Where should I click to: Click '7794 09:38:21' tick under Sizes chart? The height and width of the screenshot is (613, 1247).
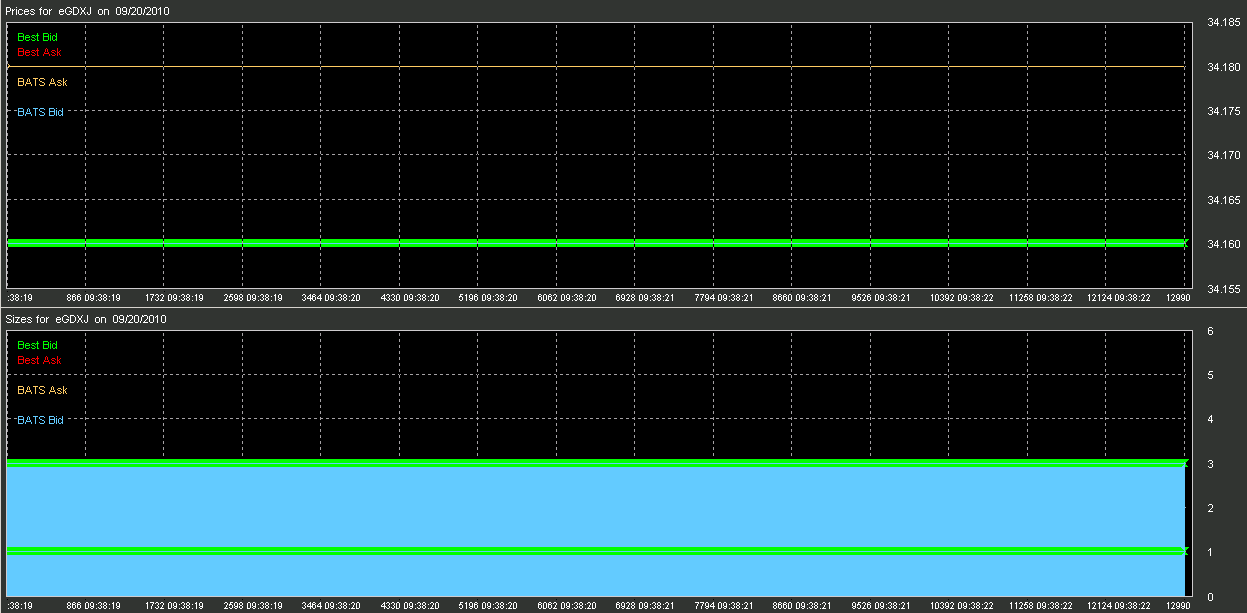[726, 605]
